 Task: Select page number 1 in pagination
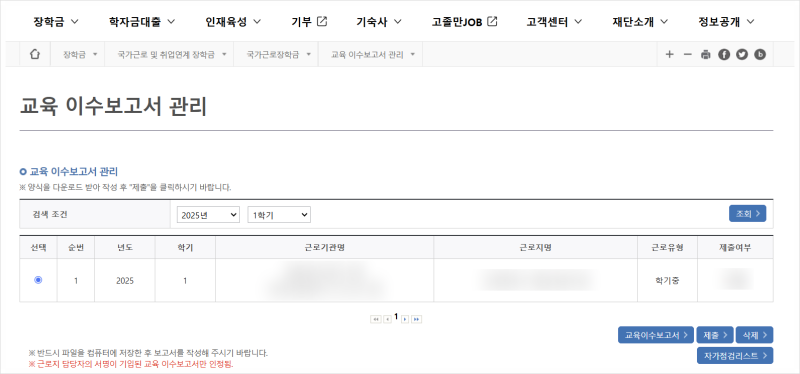[x=396, y=316]
